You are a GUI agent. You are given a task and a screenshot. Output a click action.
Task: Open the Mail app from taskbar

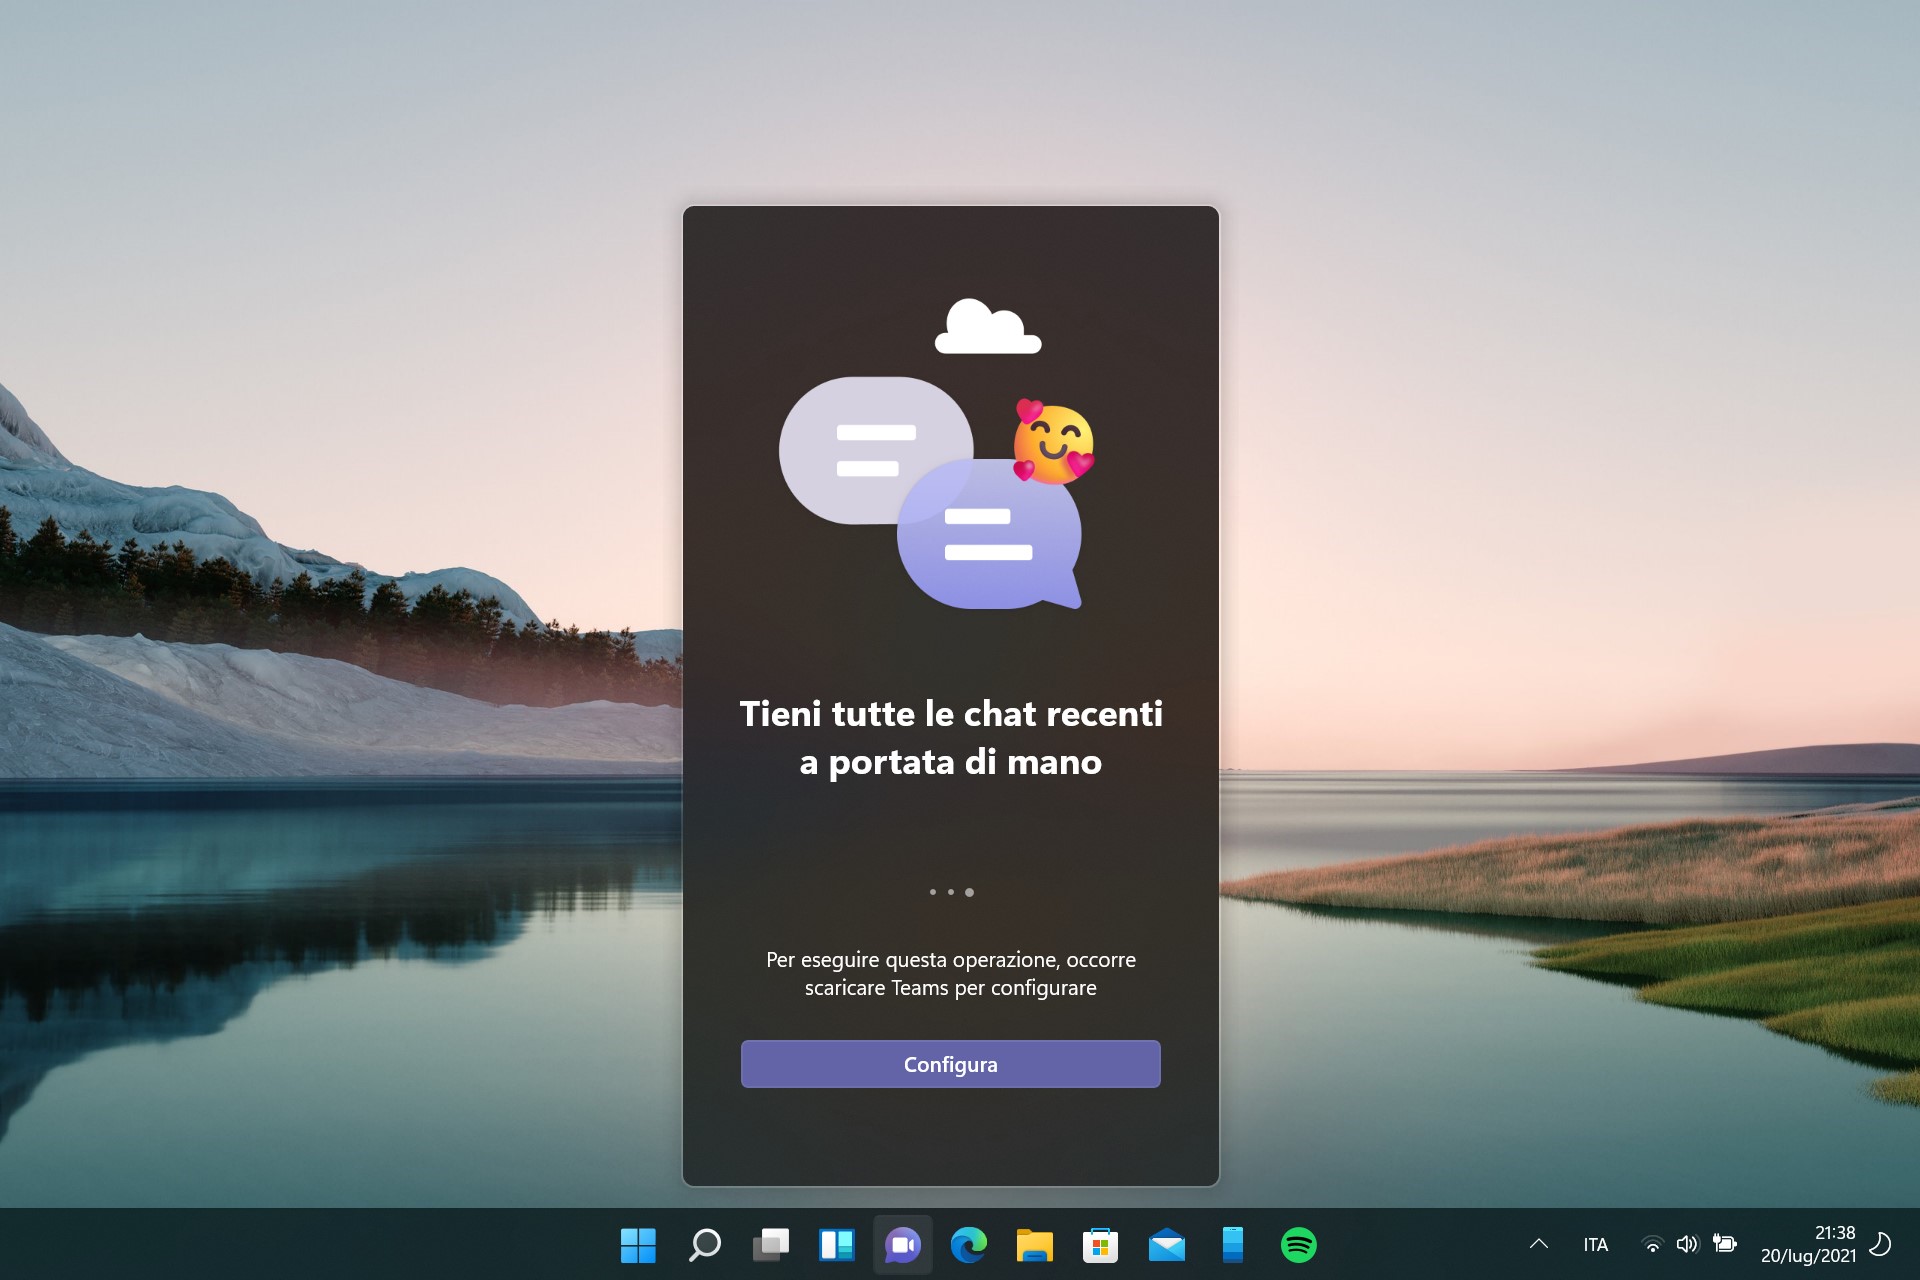[x=1166, y=1245]
